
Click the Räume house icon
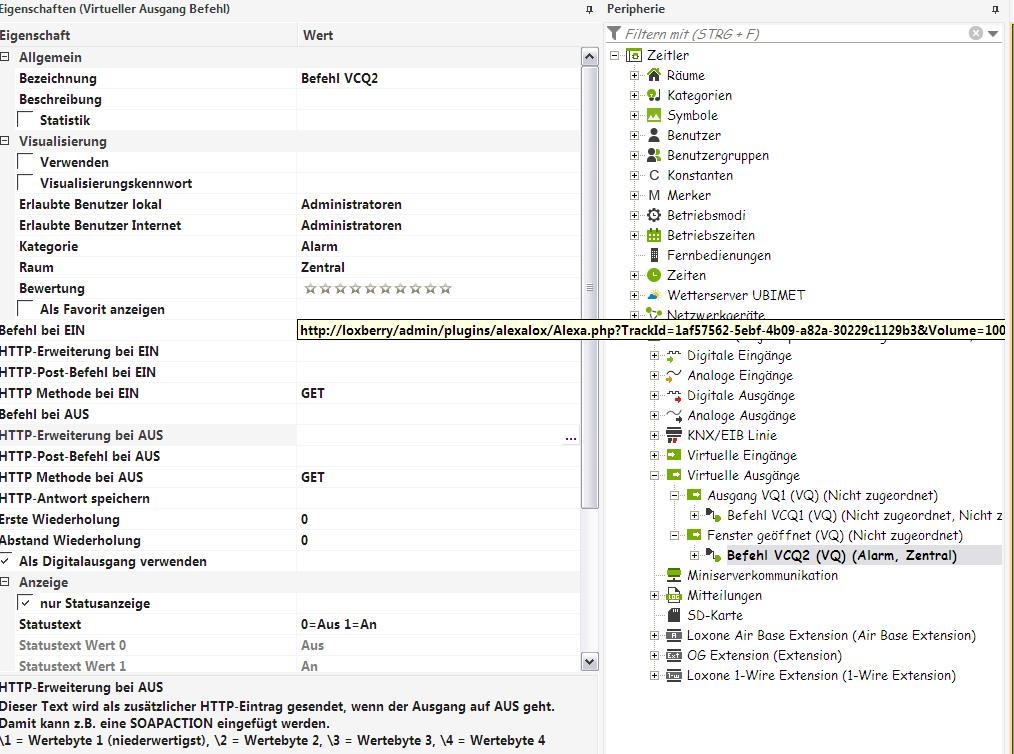(x=654, y=75)
